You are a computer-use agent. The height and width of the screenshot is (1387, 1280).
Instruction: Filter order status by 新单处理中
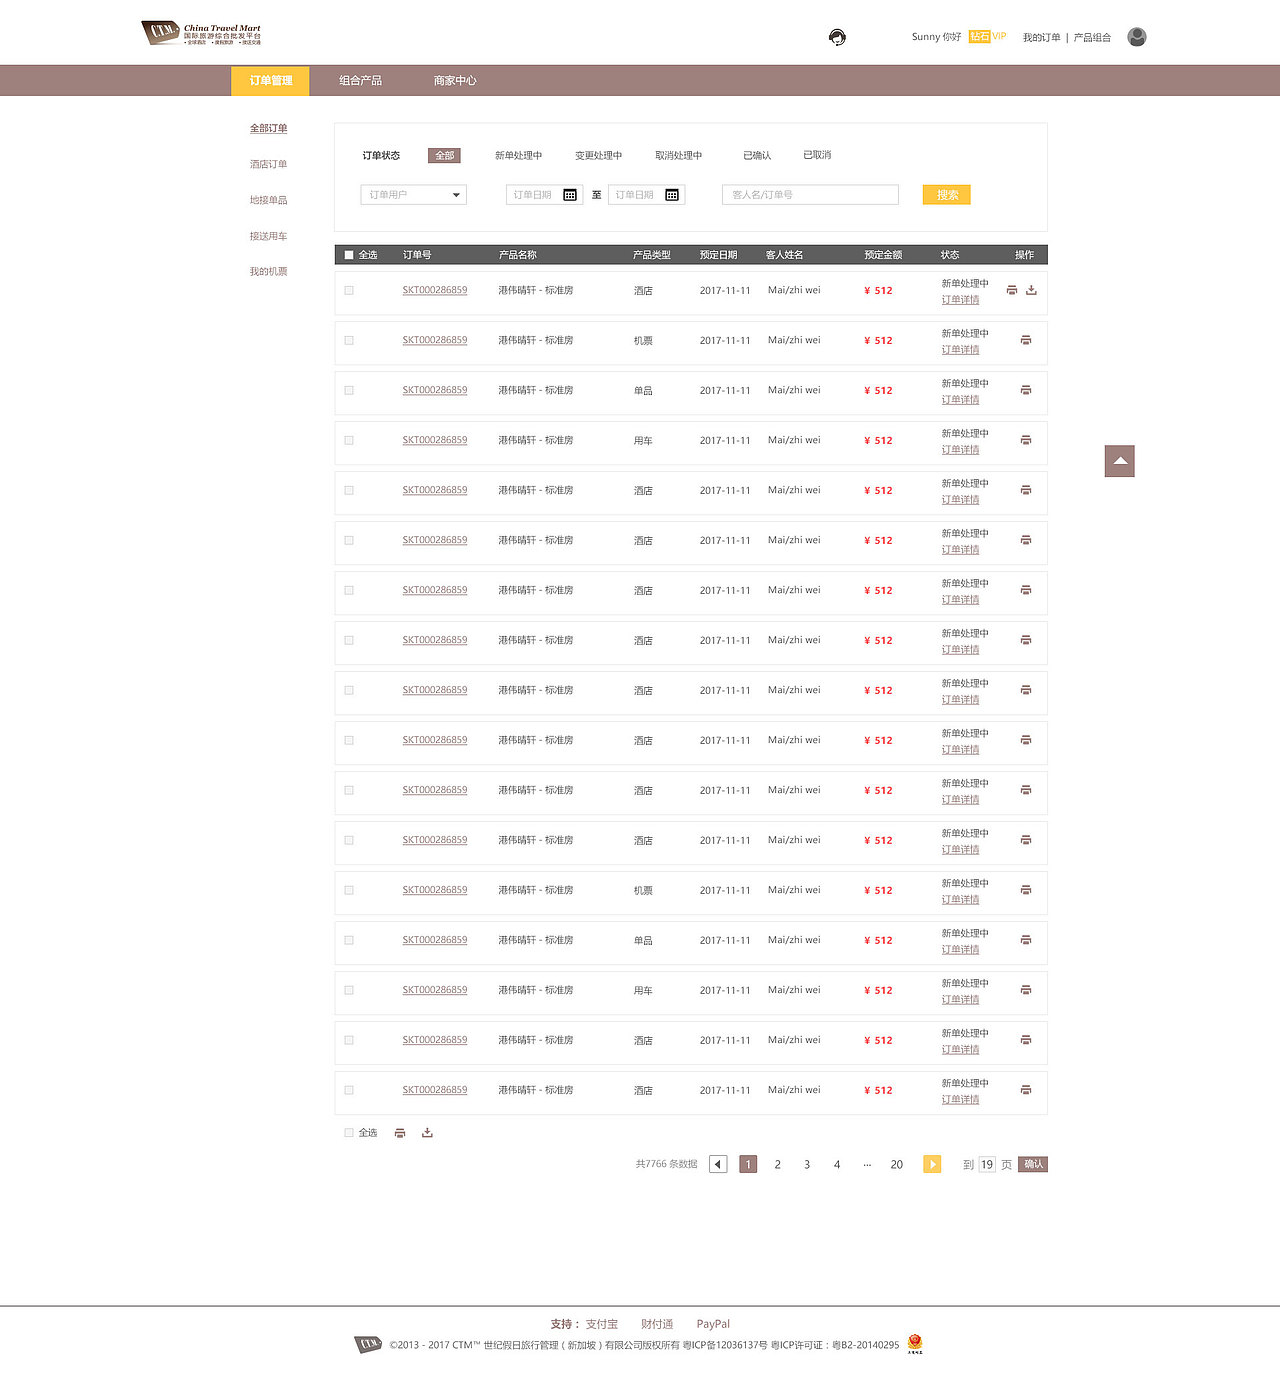(518, 155)
